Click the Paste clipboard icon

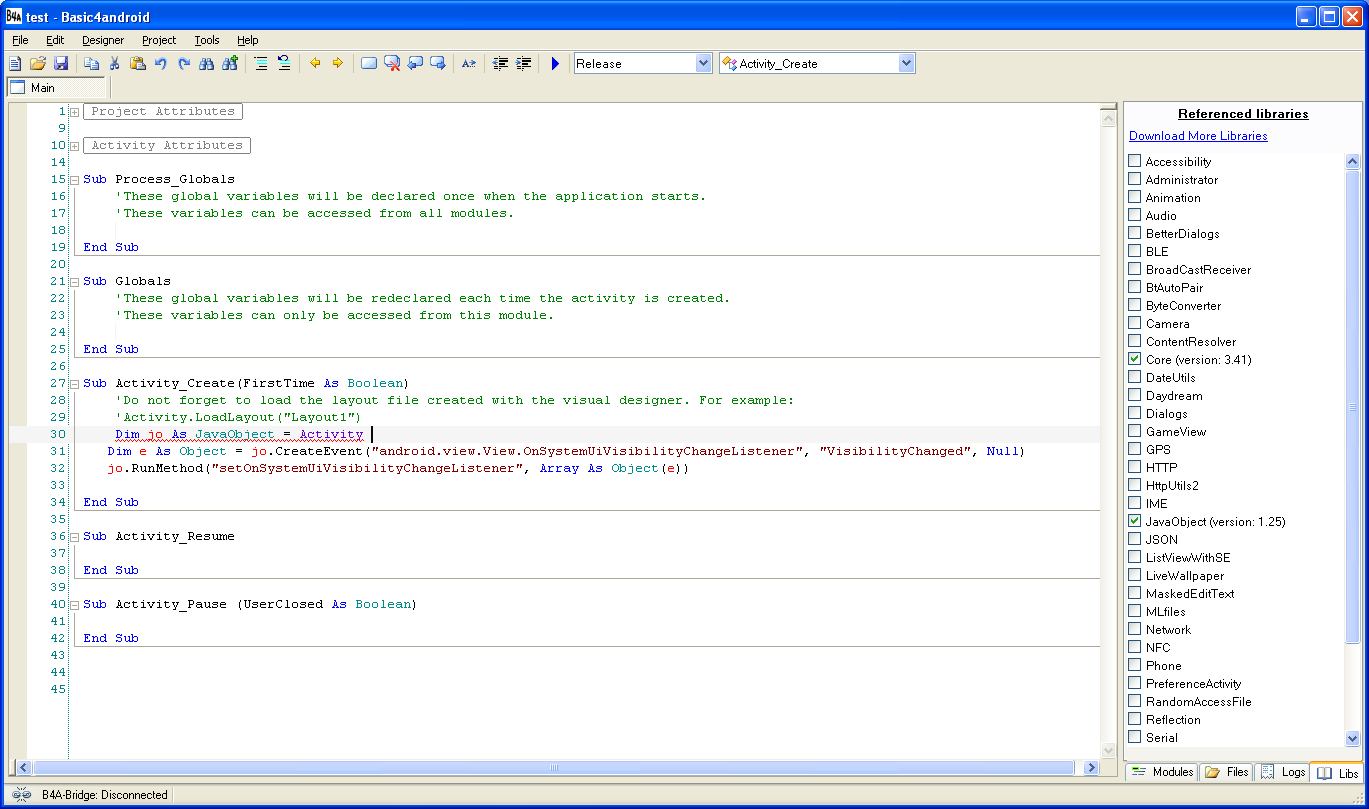click(138, 63)
